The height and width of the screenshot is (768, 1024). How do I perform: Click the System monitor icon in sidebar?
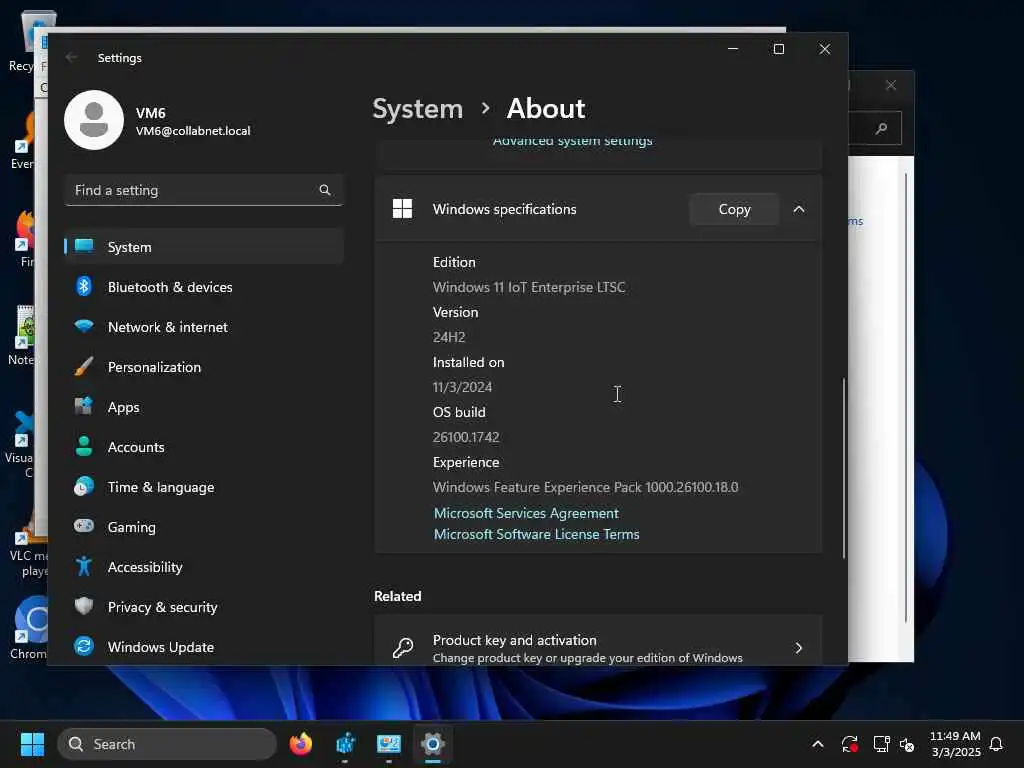[x=84, y=246]
